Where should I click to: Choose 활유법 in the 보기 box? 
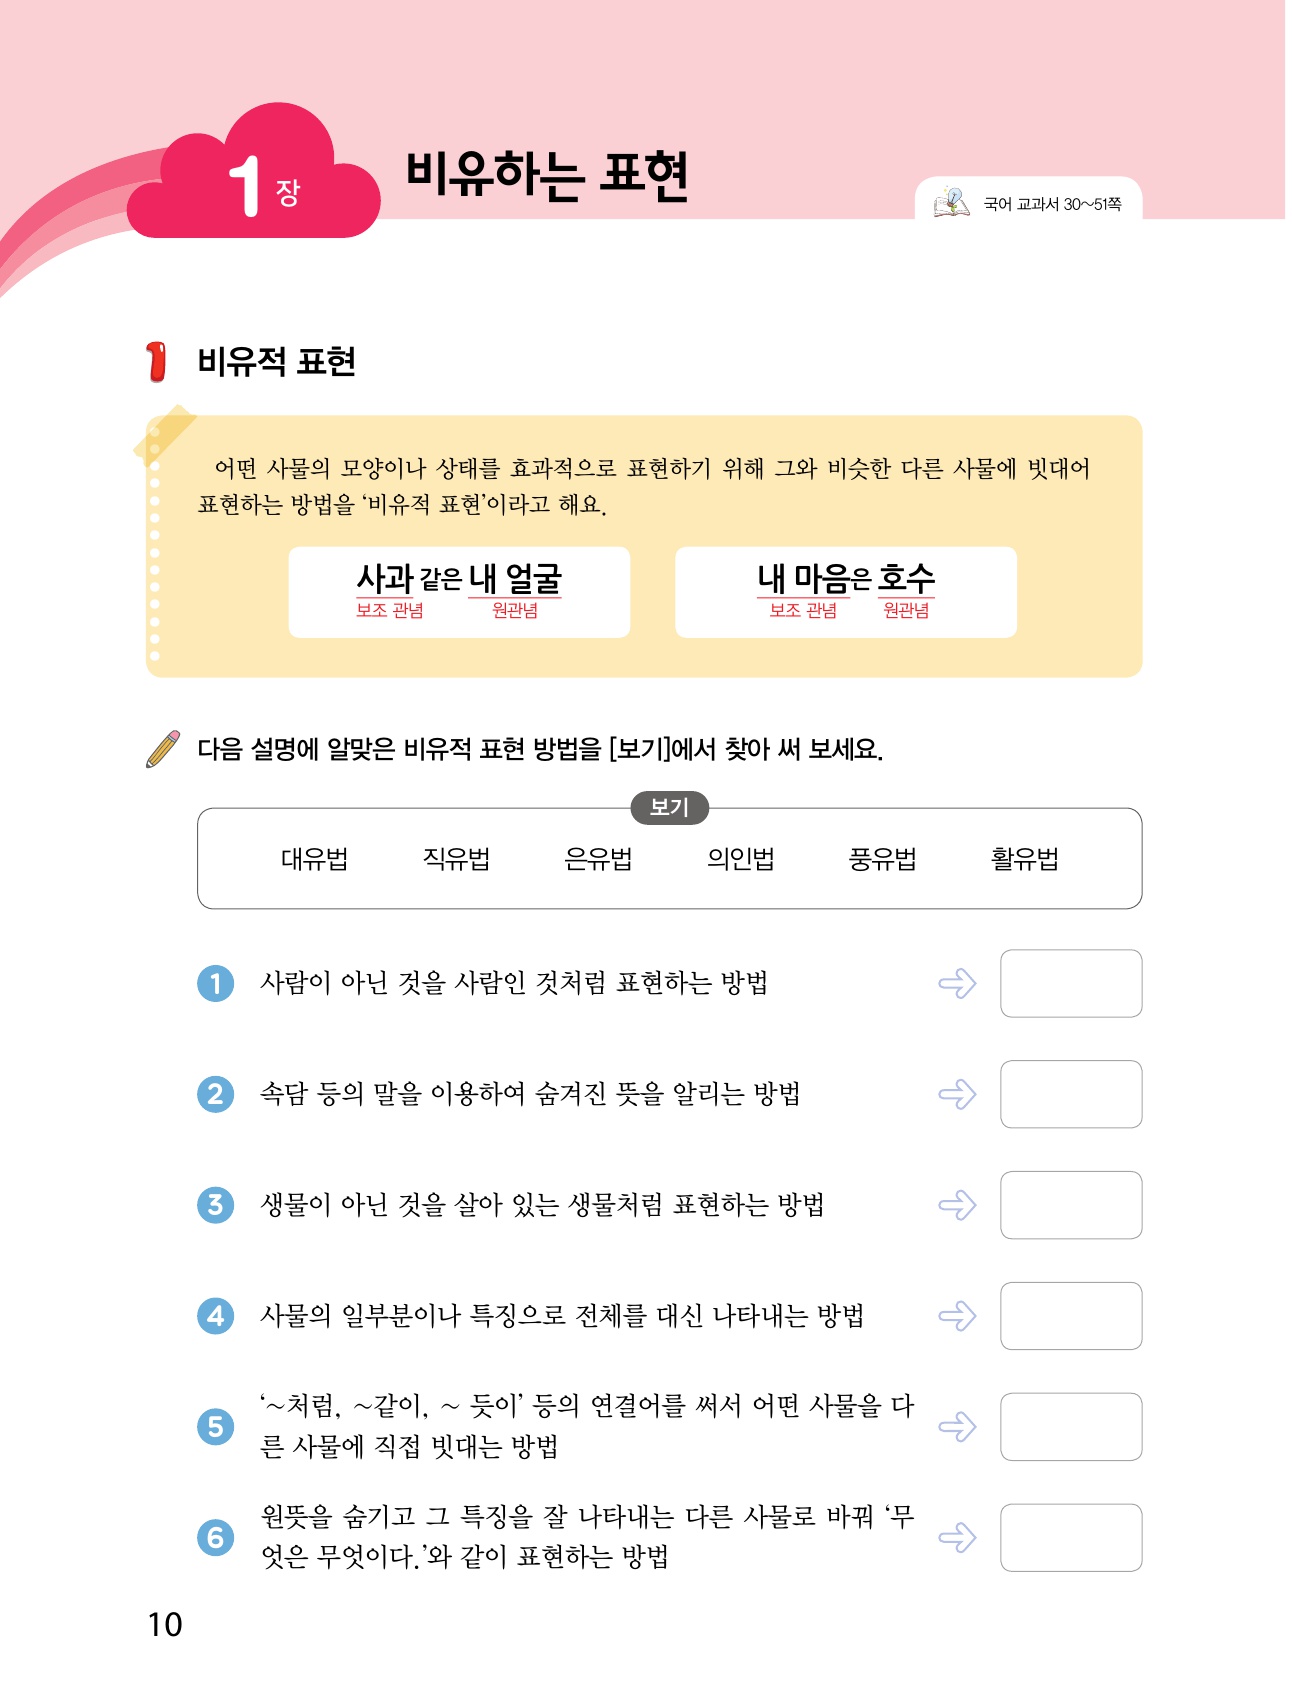[x=1024, y=859]
